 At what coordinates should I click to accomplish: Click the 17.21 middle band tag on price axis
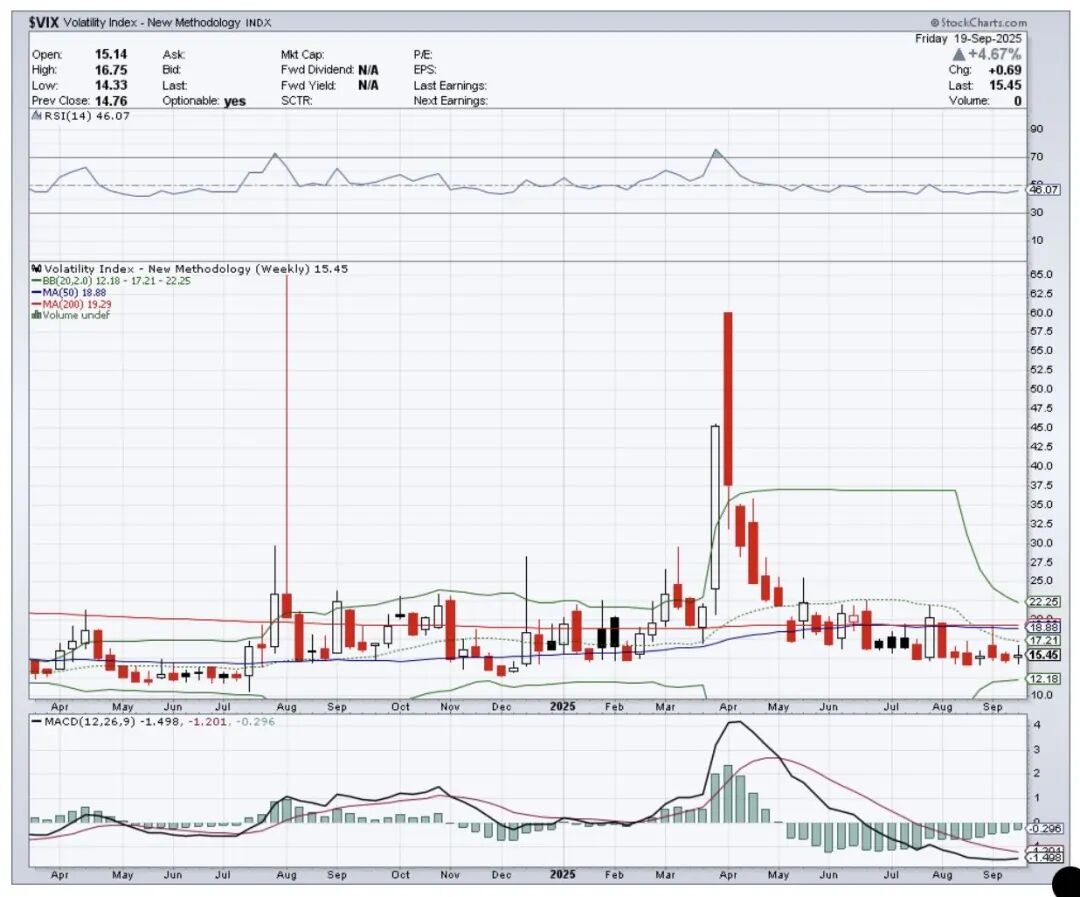point(1044,641)
